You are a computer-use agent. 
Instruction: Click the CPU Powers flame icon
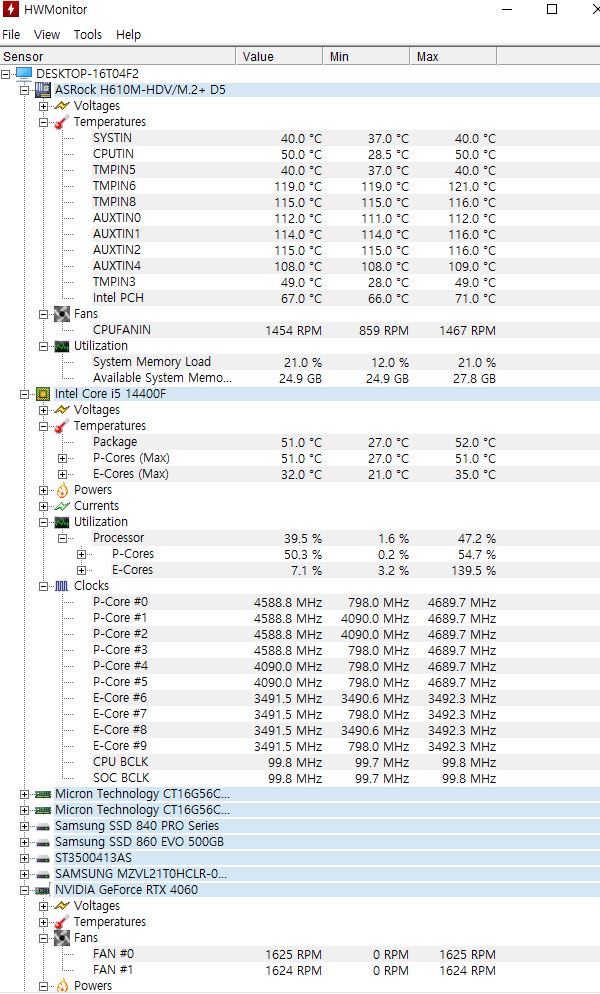click(62, 490)
